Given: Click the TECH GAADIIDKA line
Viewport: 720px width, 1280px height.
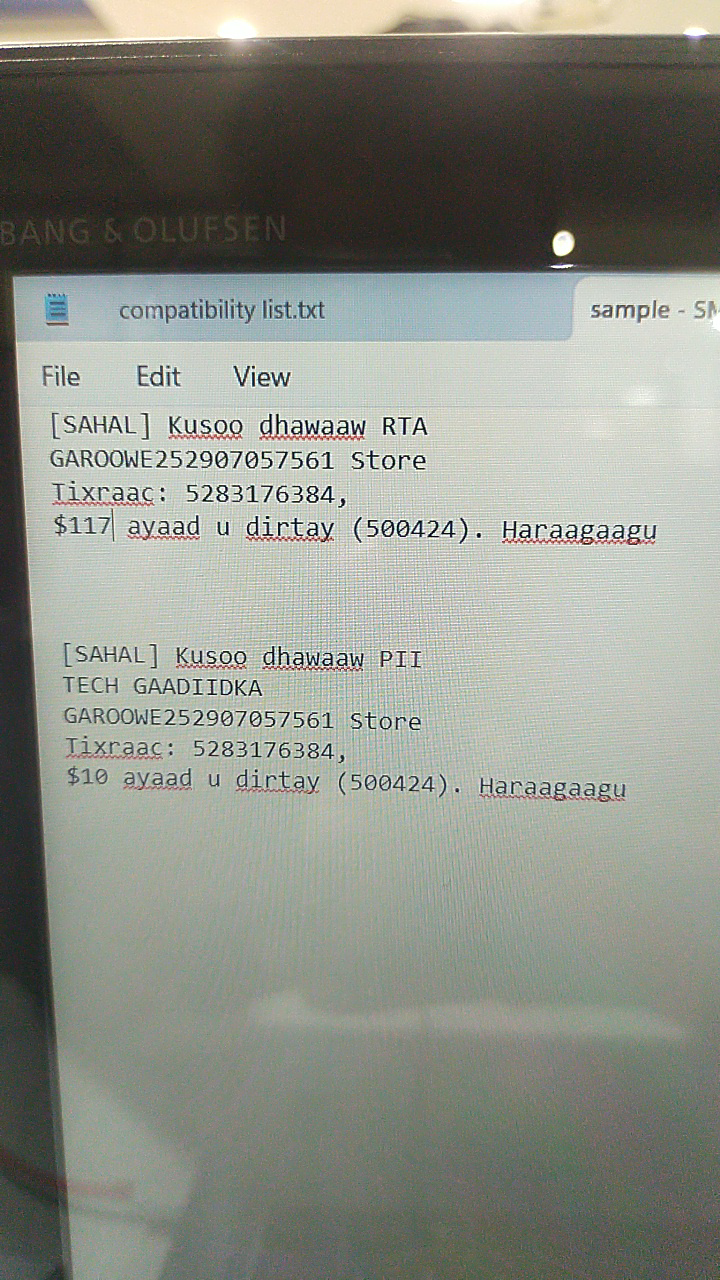Looking at the screenshot, I should 162,687.
